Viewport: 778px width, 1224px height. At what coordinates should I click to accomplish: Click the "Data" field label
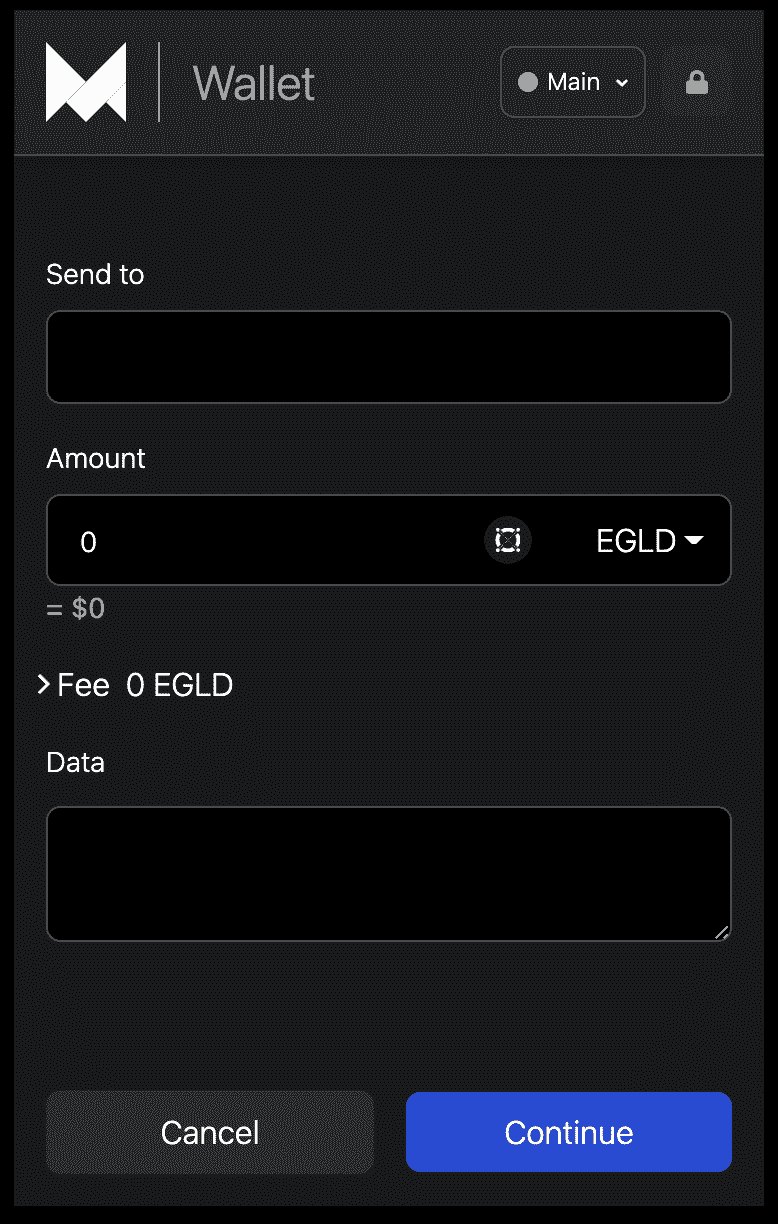[x=75, y=762]
